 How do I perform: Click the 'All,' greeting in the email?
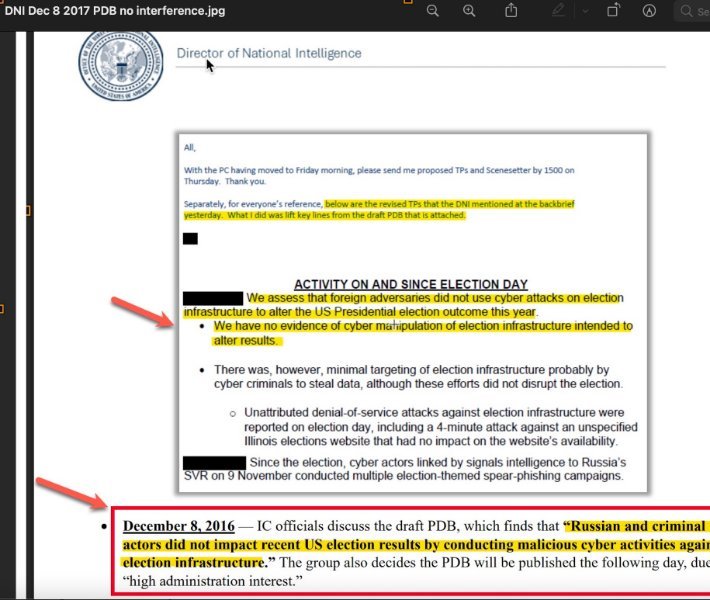click(x=190, y=148)
